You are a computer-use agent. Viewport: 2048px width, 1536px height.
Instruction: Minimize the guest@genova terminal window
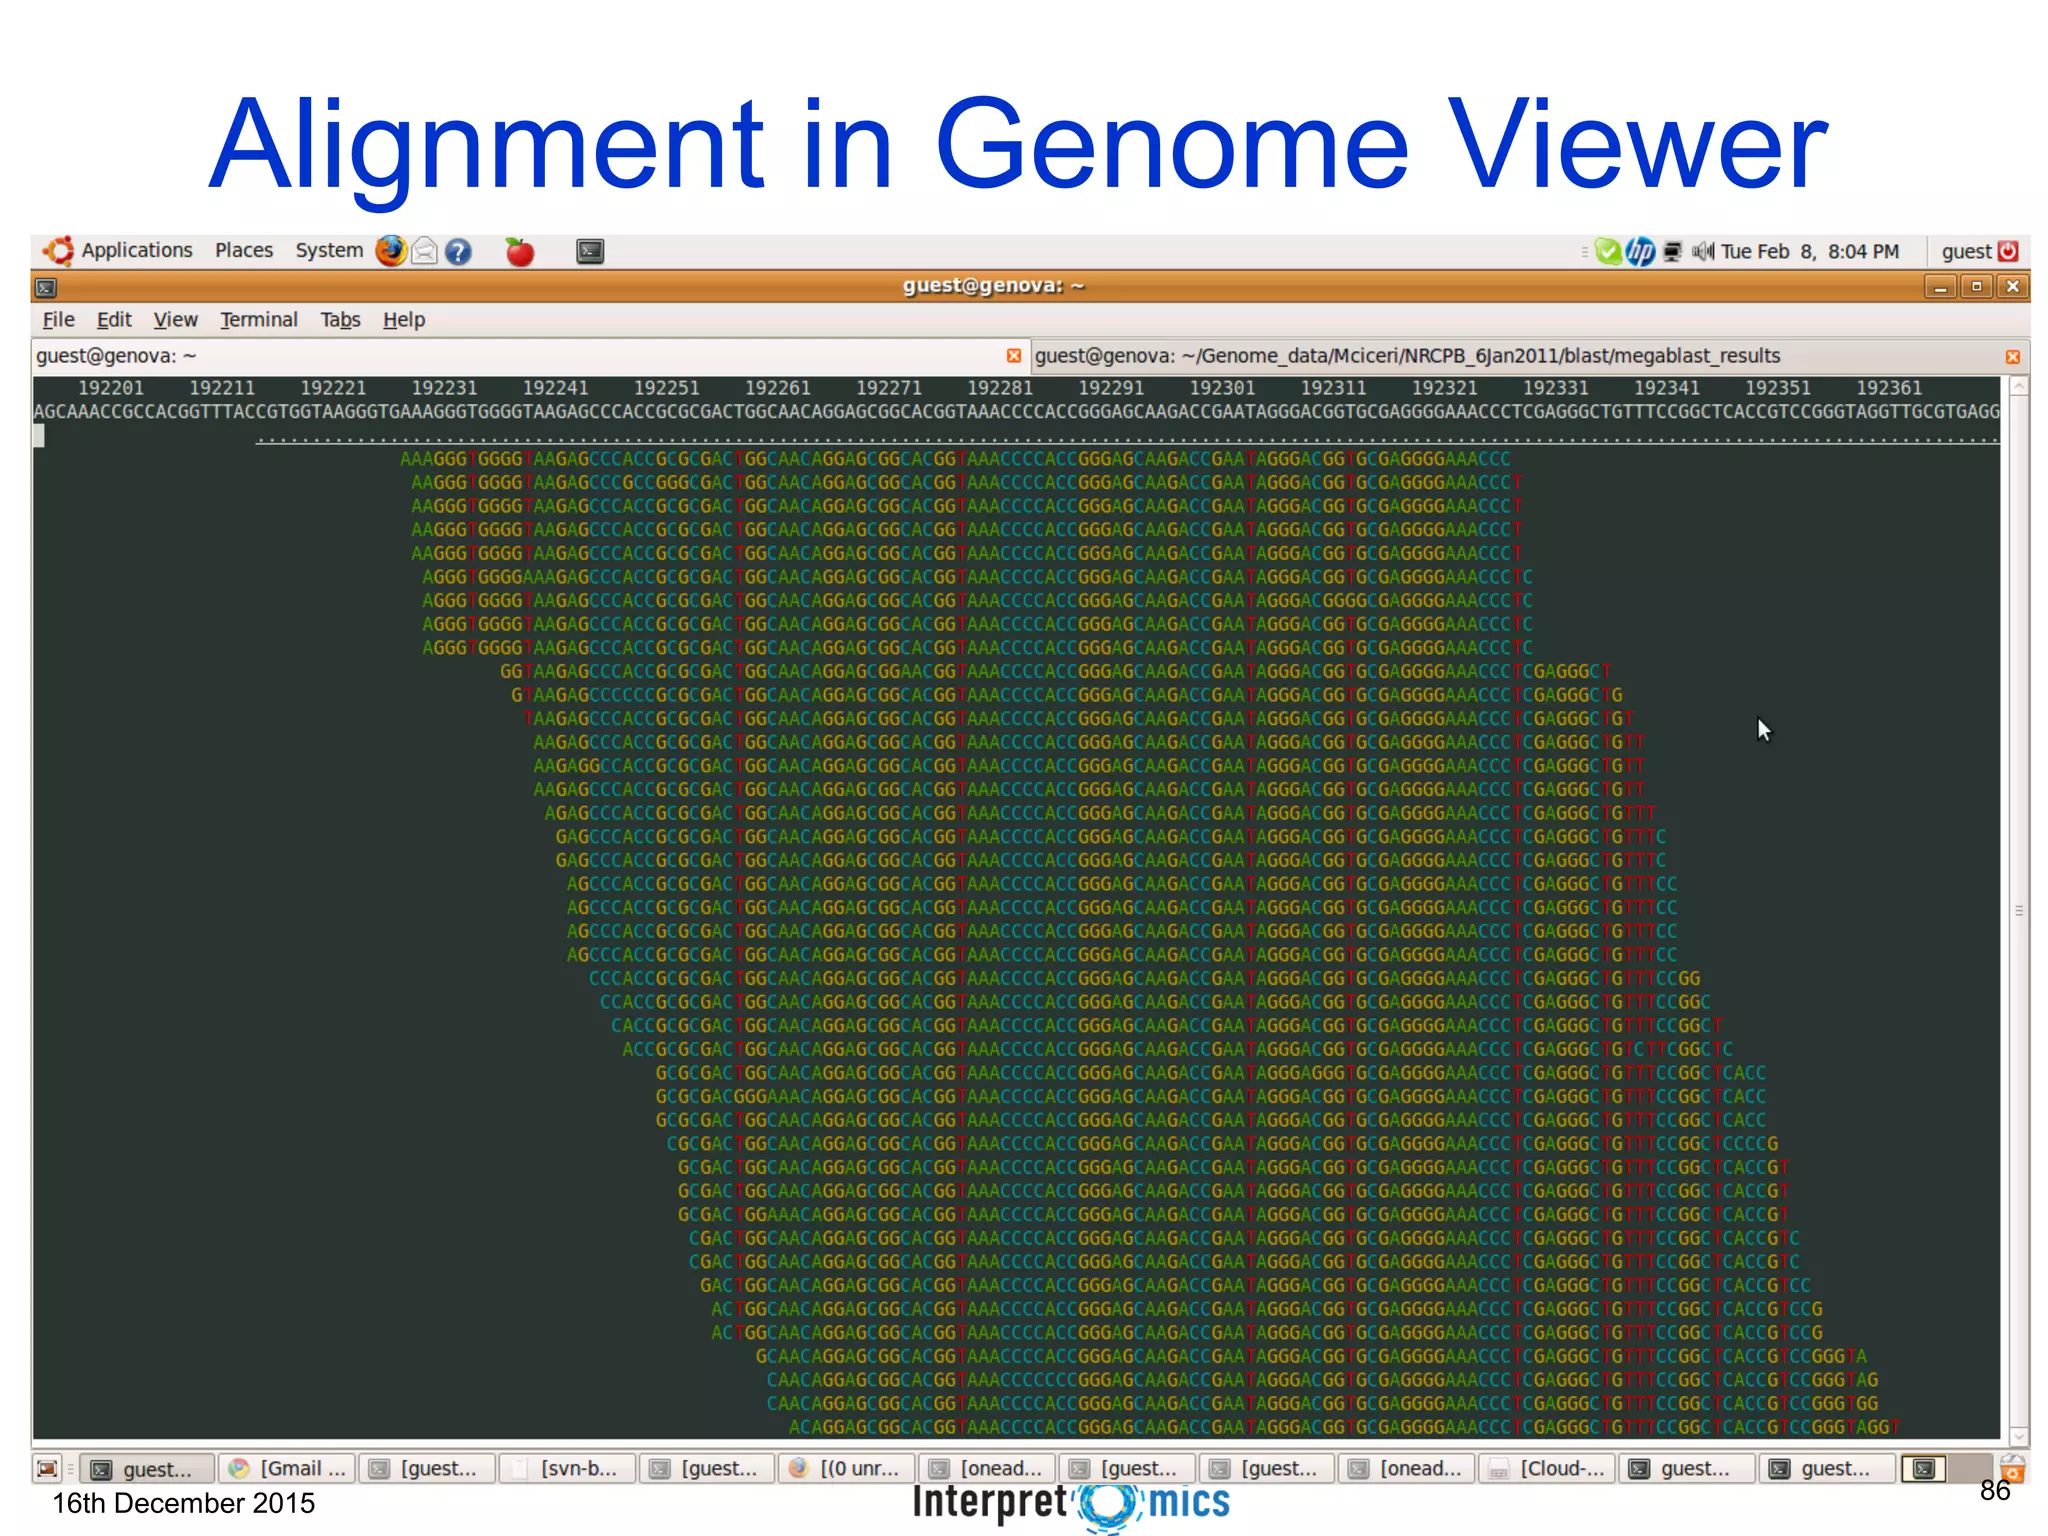pyautogui.click(x=1940, y=287)
